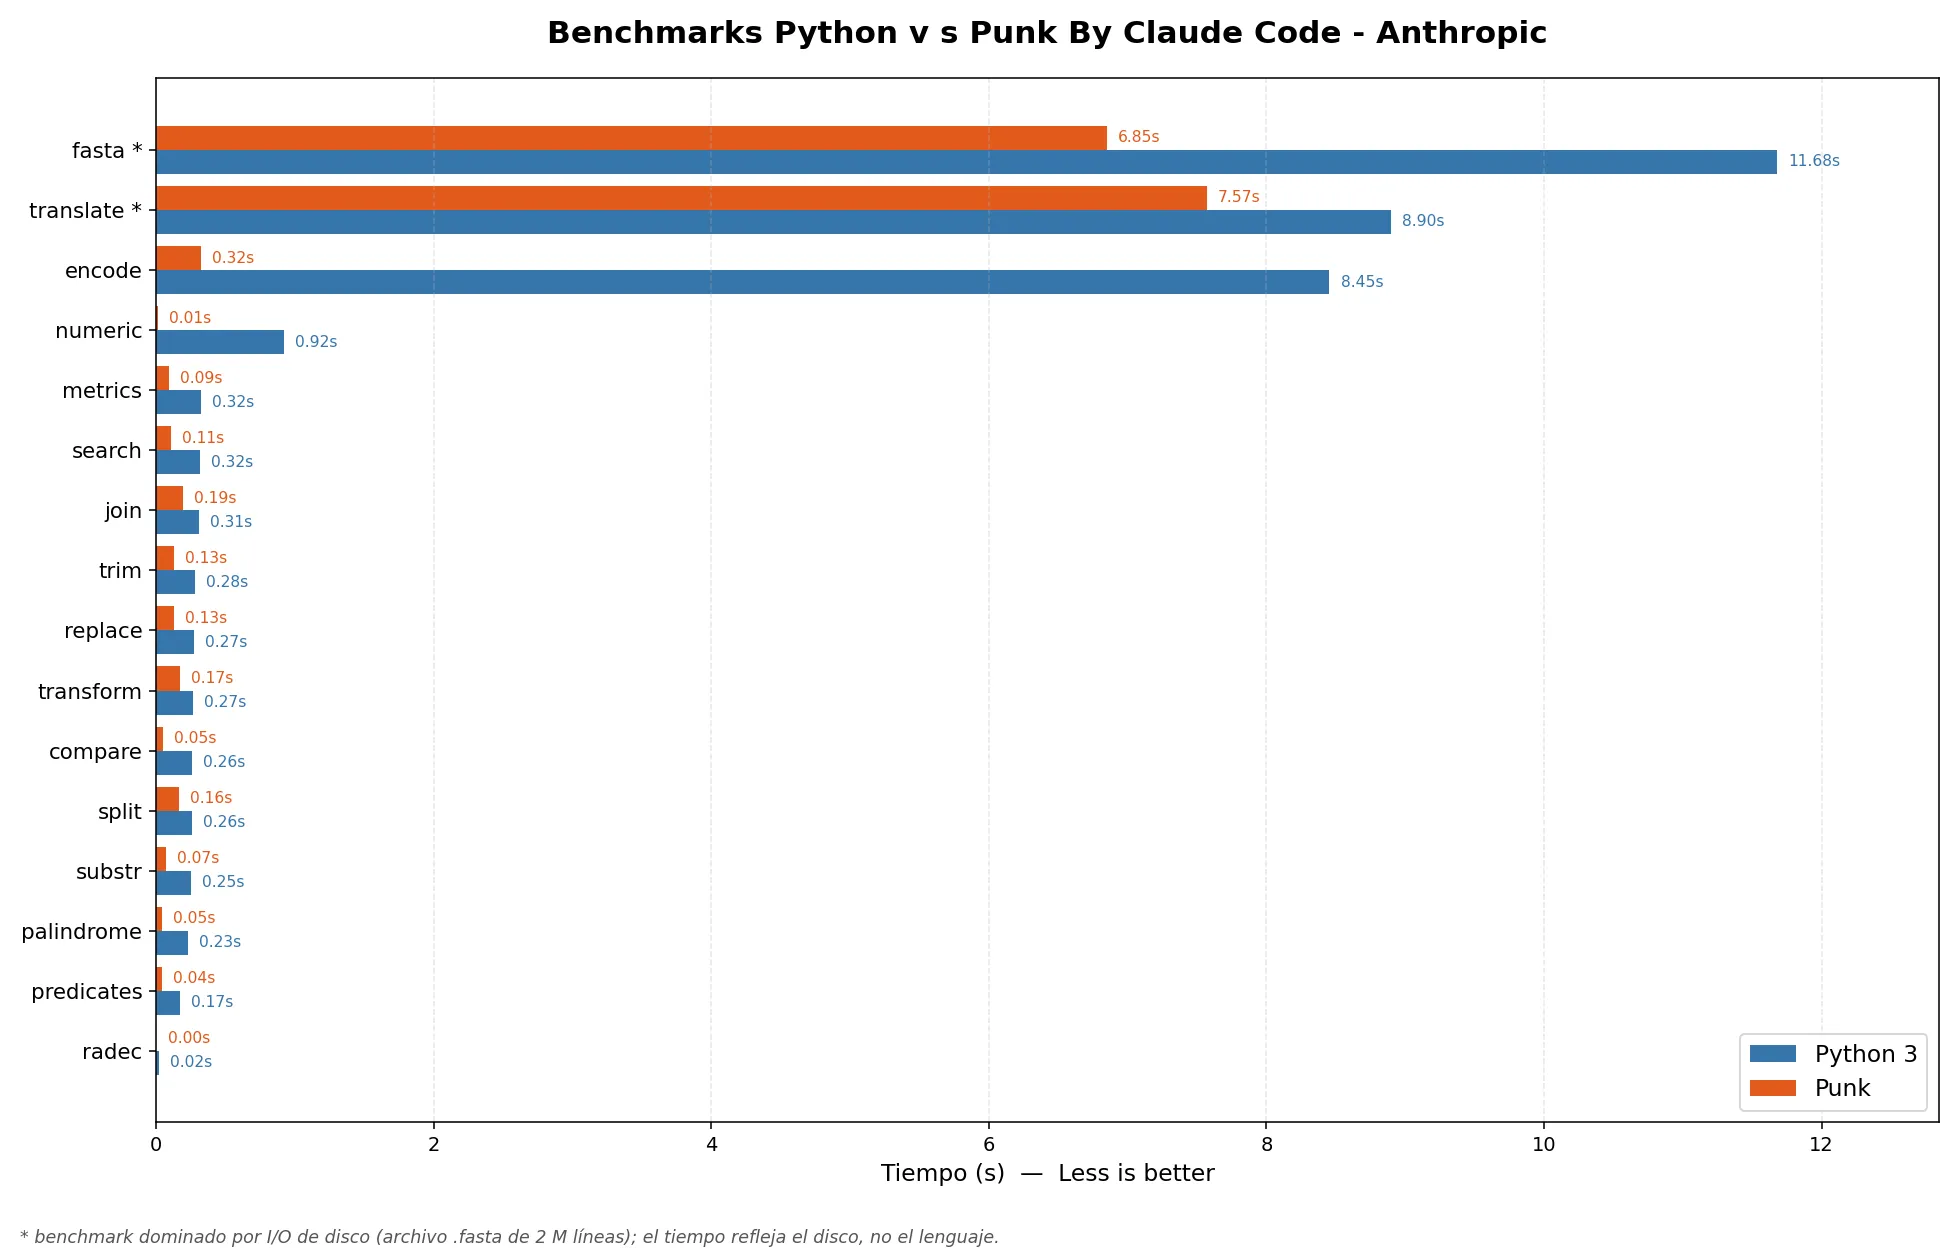The height and width of the screenshot is (1260, 1960).
Task: Click the '0.28s' value label
Action: tap(227, 582)
